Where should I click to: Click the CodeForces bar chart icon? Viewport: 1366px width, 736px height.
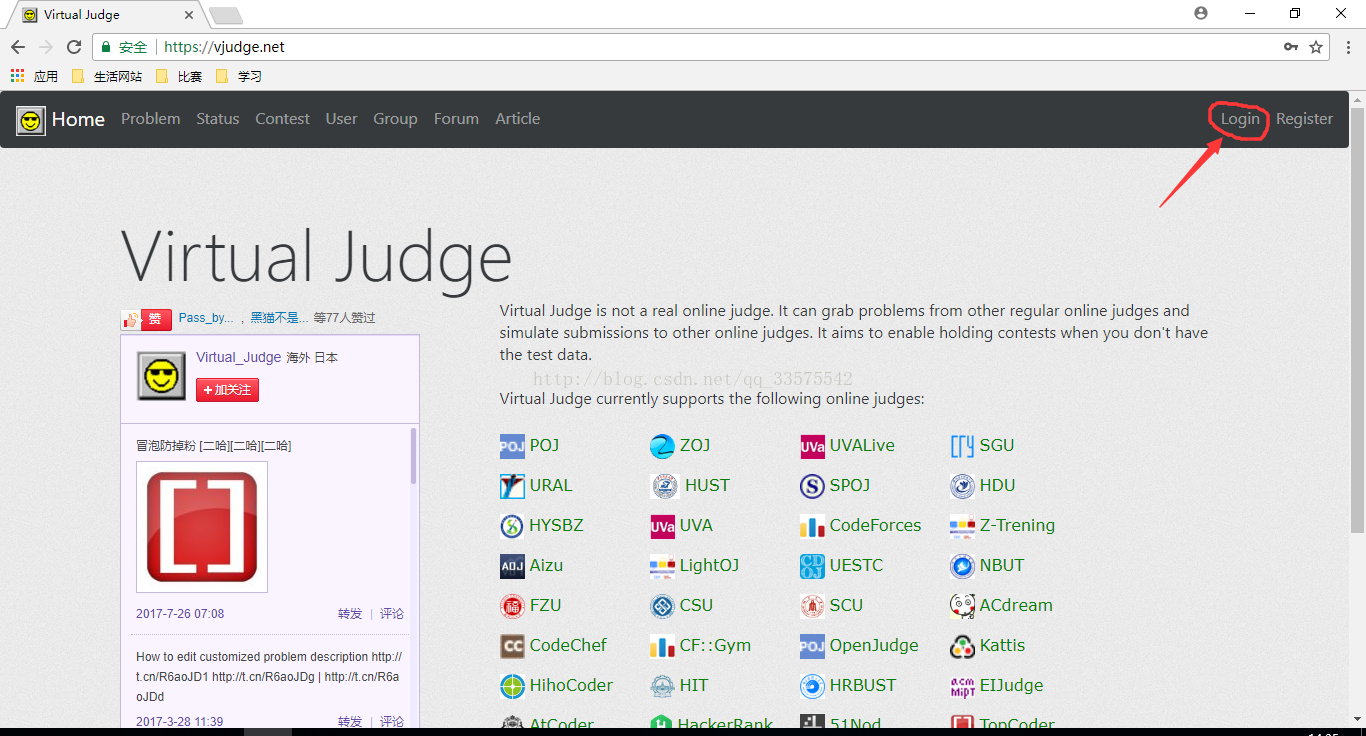(x=812, y=526)
